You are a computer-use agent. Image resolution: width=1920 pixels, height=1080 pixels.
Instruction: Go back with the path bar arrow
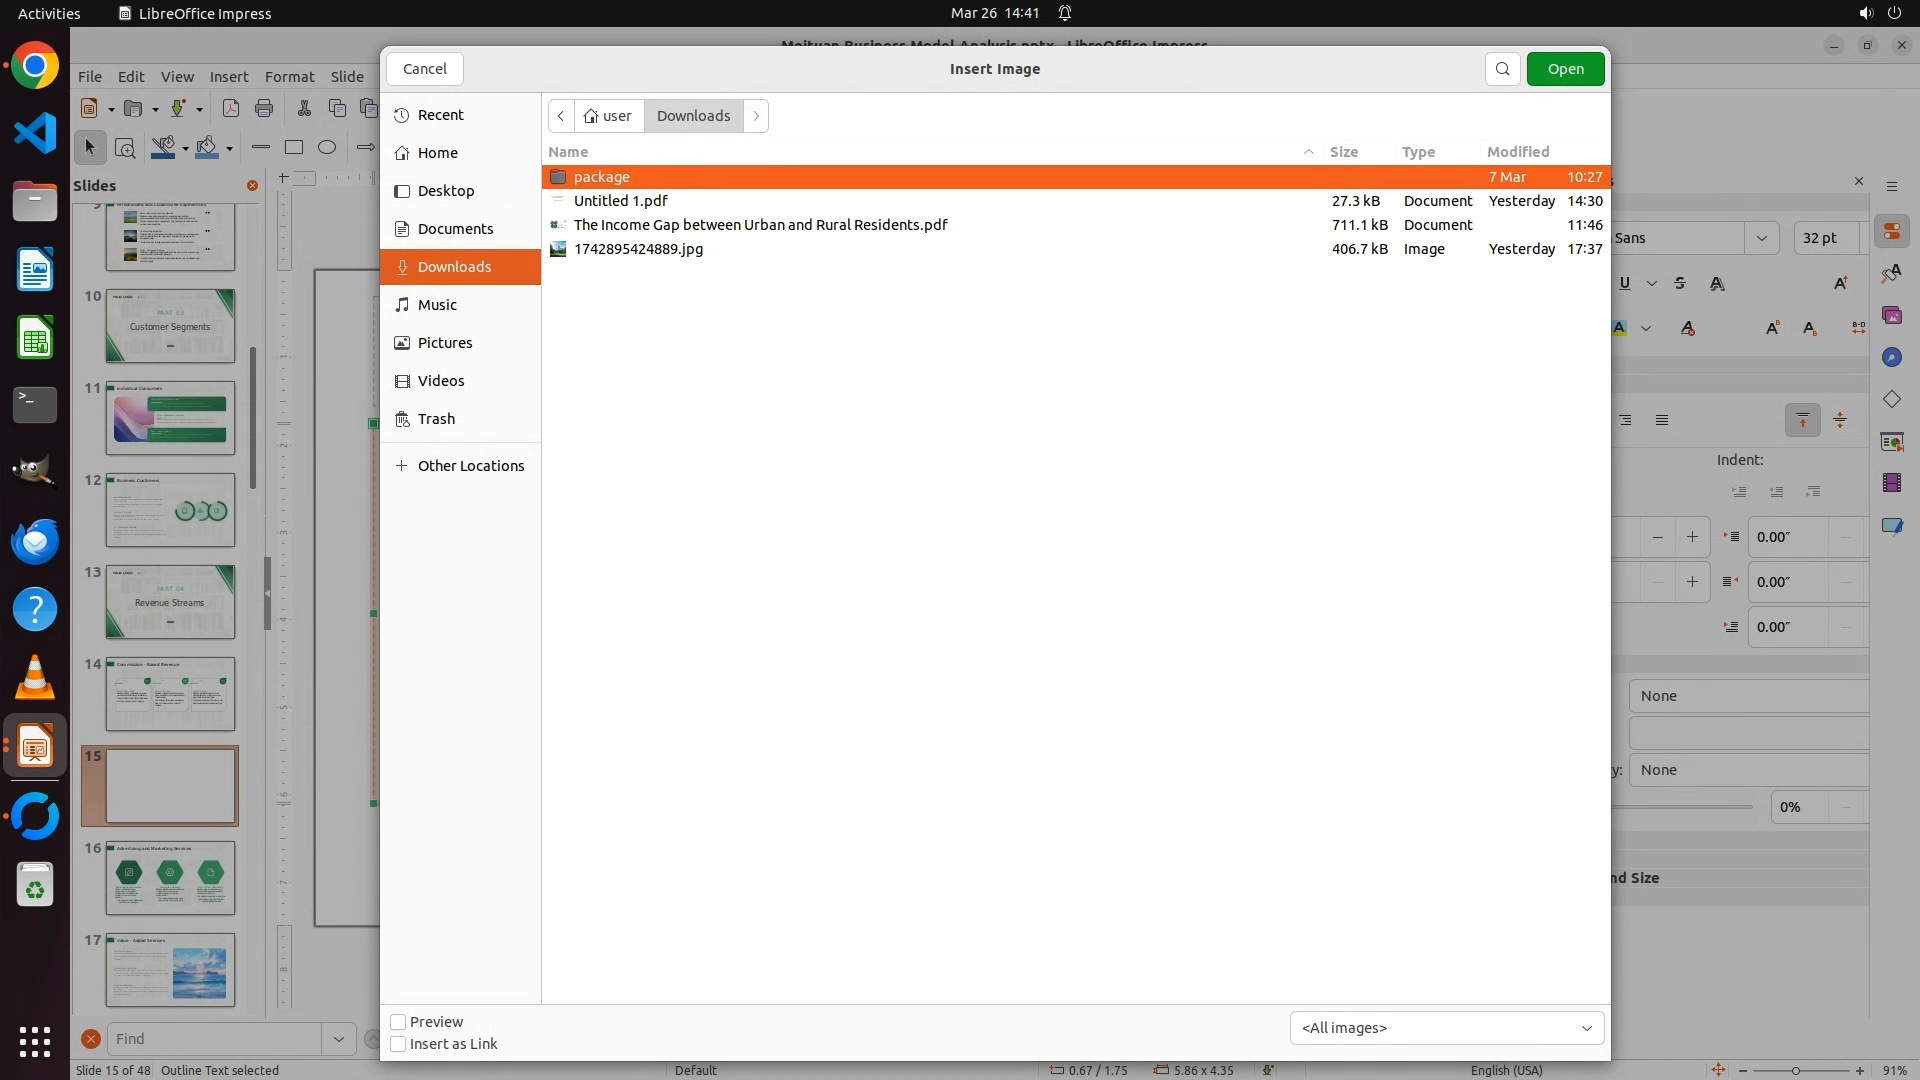coord(561,116)
